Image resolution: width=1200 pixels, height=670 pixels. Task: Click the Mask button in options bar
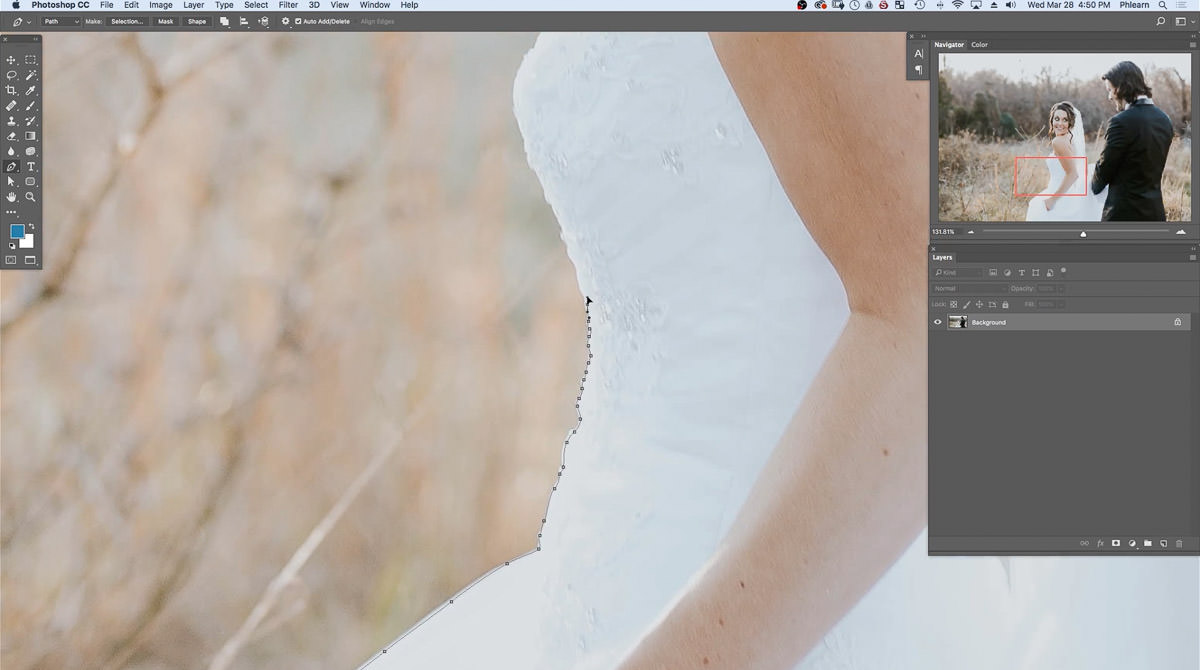(165, 21)
